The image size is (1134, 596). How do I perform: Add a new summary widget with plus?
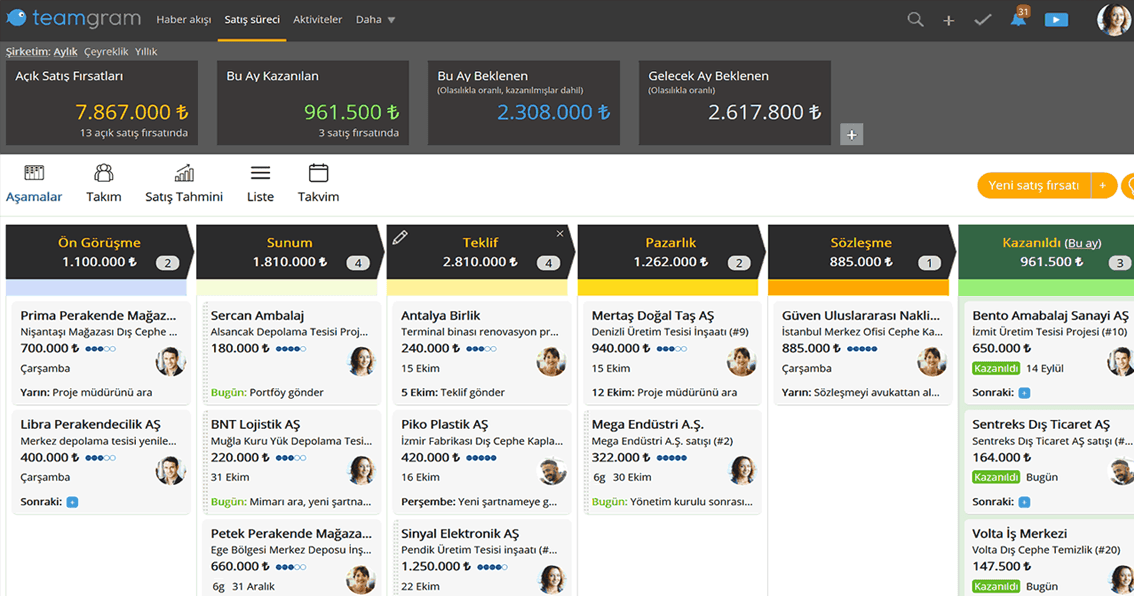[851, 135]
